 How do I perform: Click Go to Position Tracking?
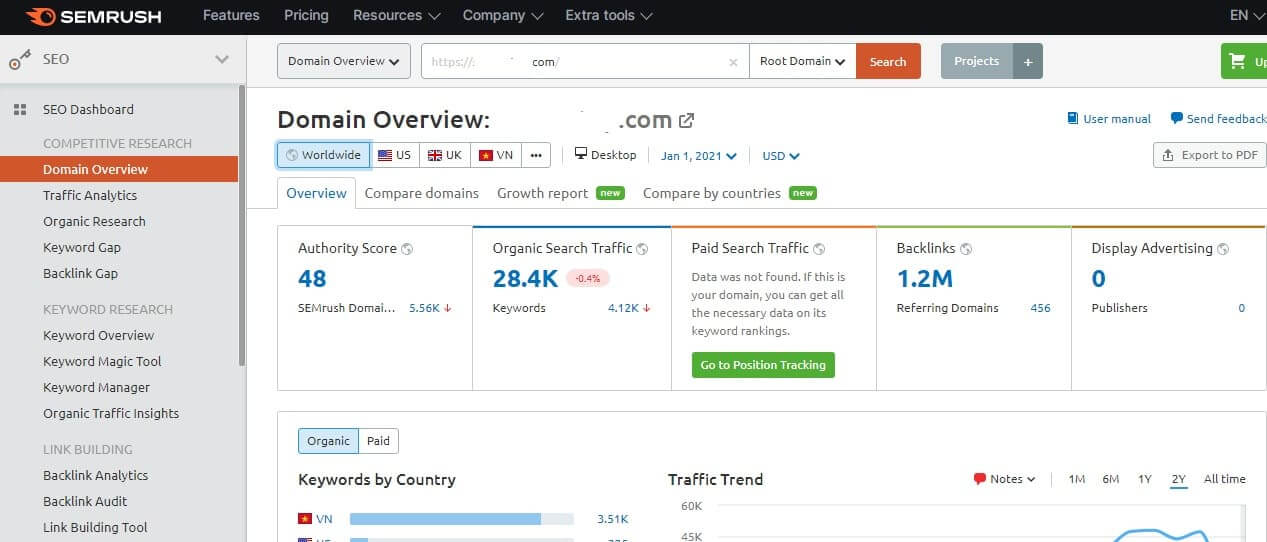763,365
